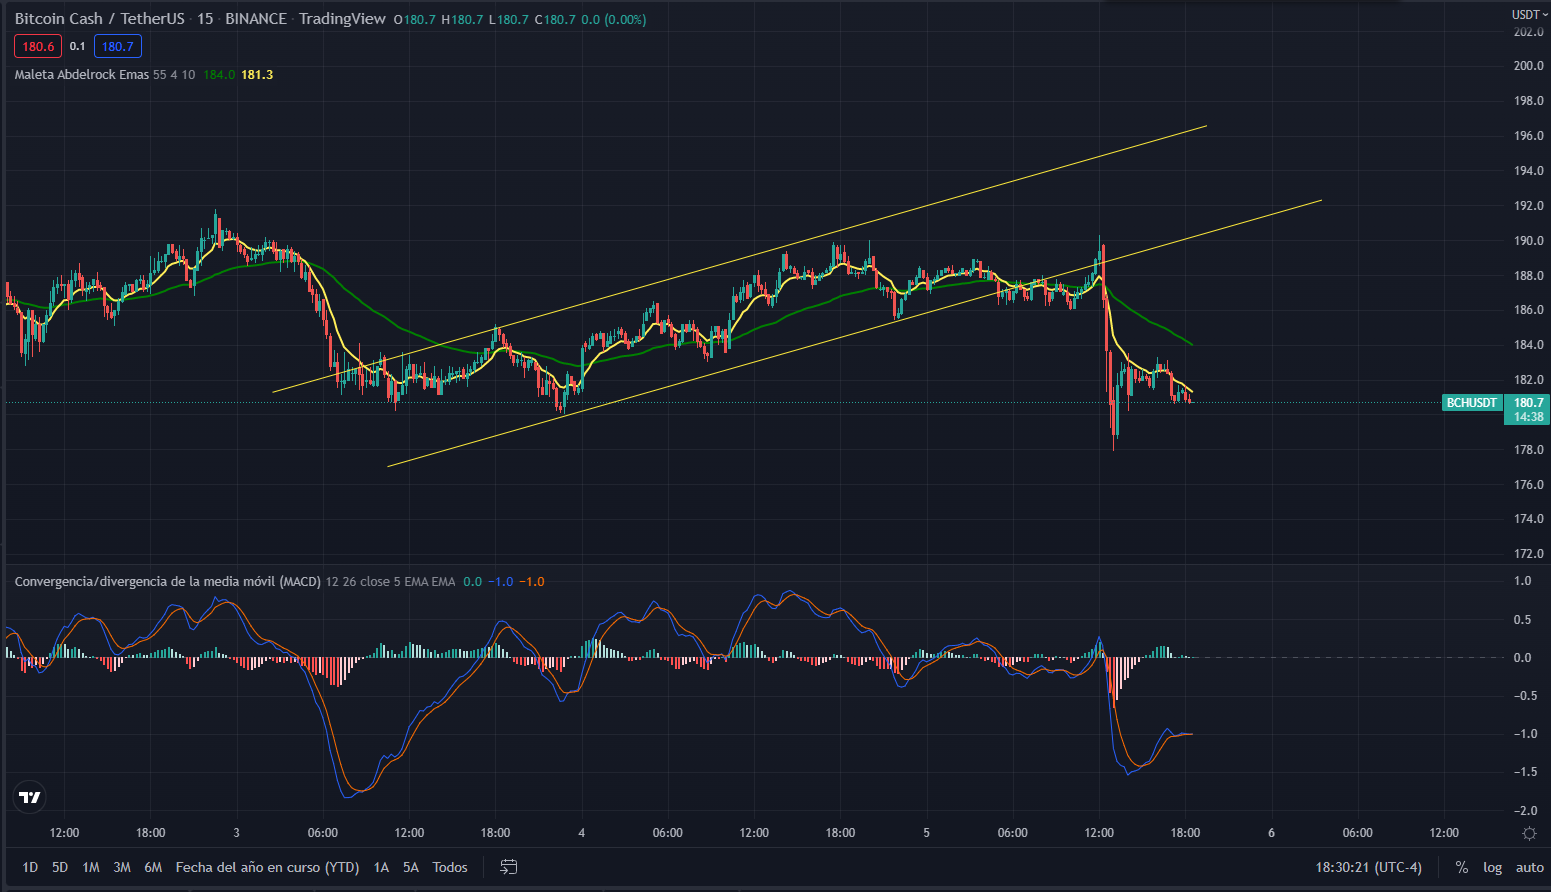
Task: Click the TradingView logo on the chart
Action: (30, 797)
